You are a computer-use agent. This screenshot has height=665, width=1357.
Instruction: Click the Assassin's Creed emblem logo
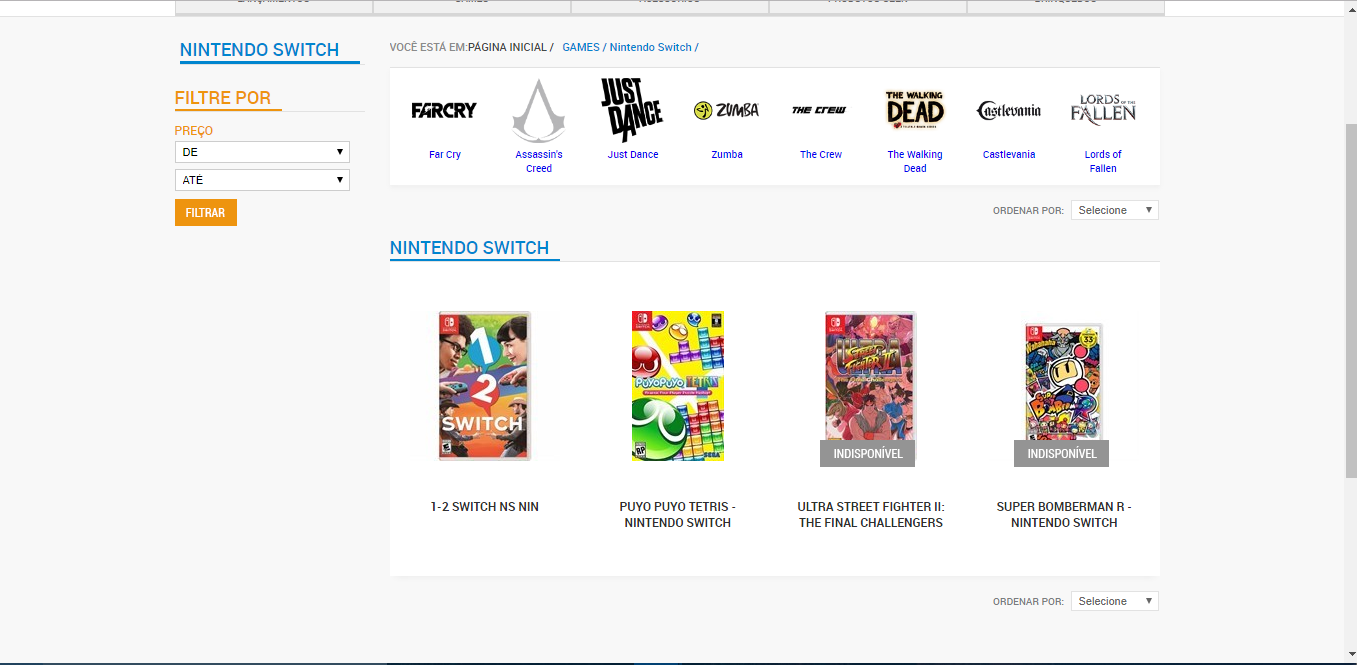pos(539,110)
